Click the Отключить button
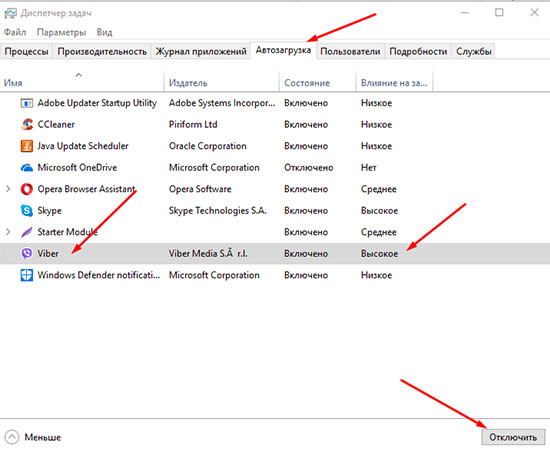This screenshot has width=550, height=452. (x=513, y=437)
